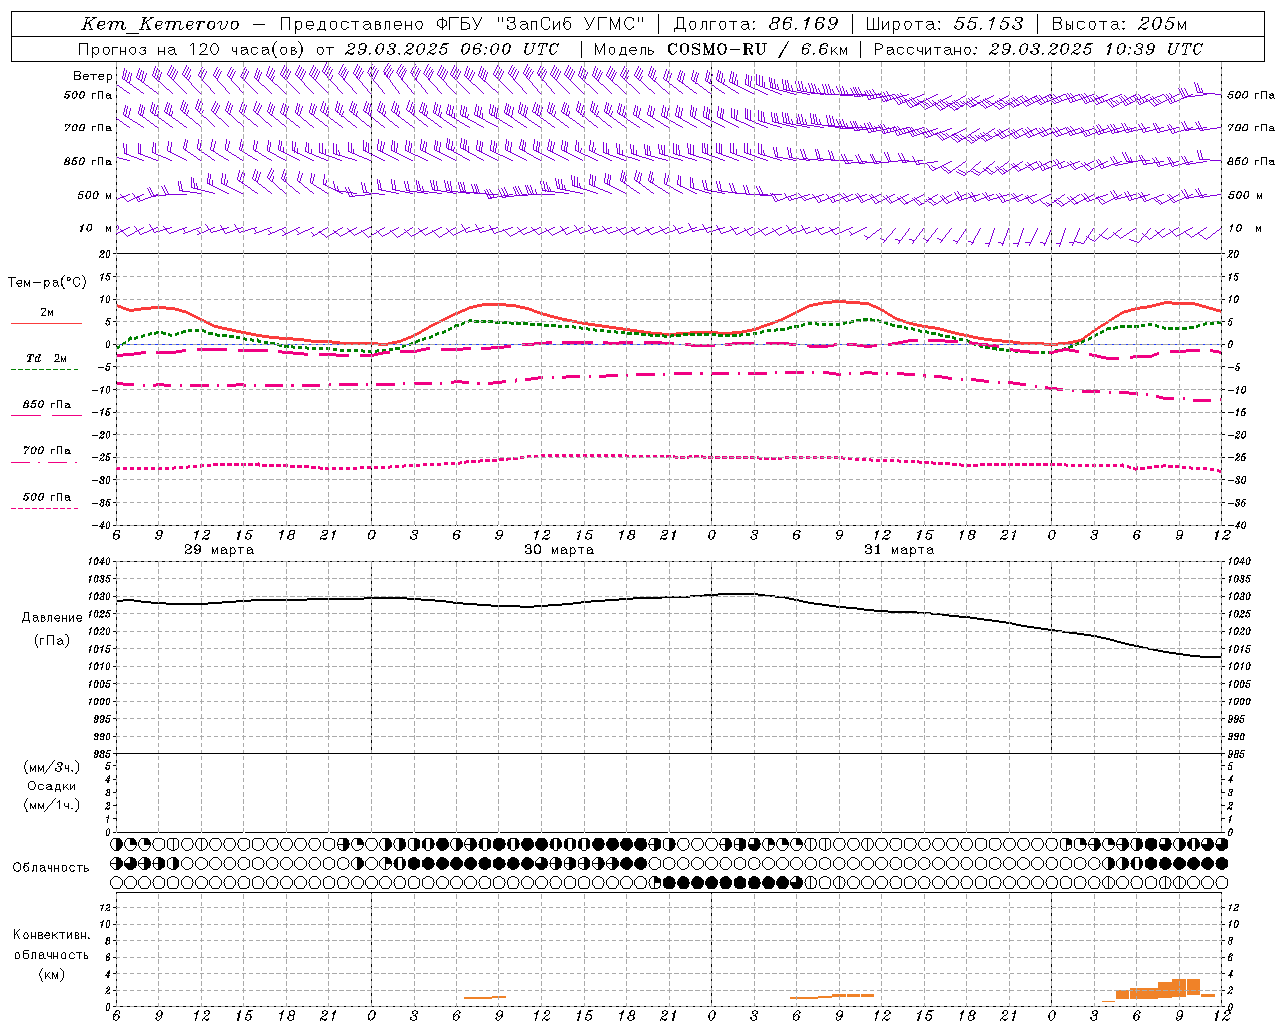Click the 985 value on the right pressure axis
The width and height of the screenshot is (1280, 1024).
coord(1239,754)
